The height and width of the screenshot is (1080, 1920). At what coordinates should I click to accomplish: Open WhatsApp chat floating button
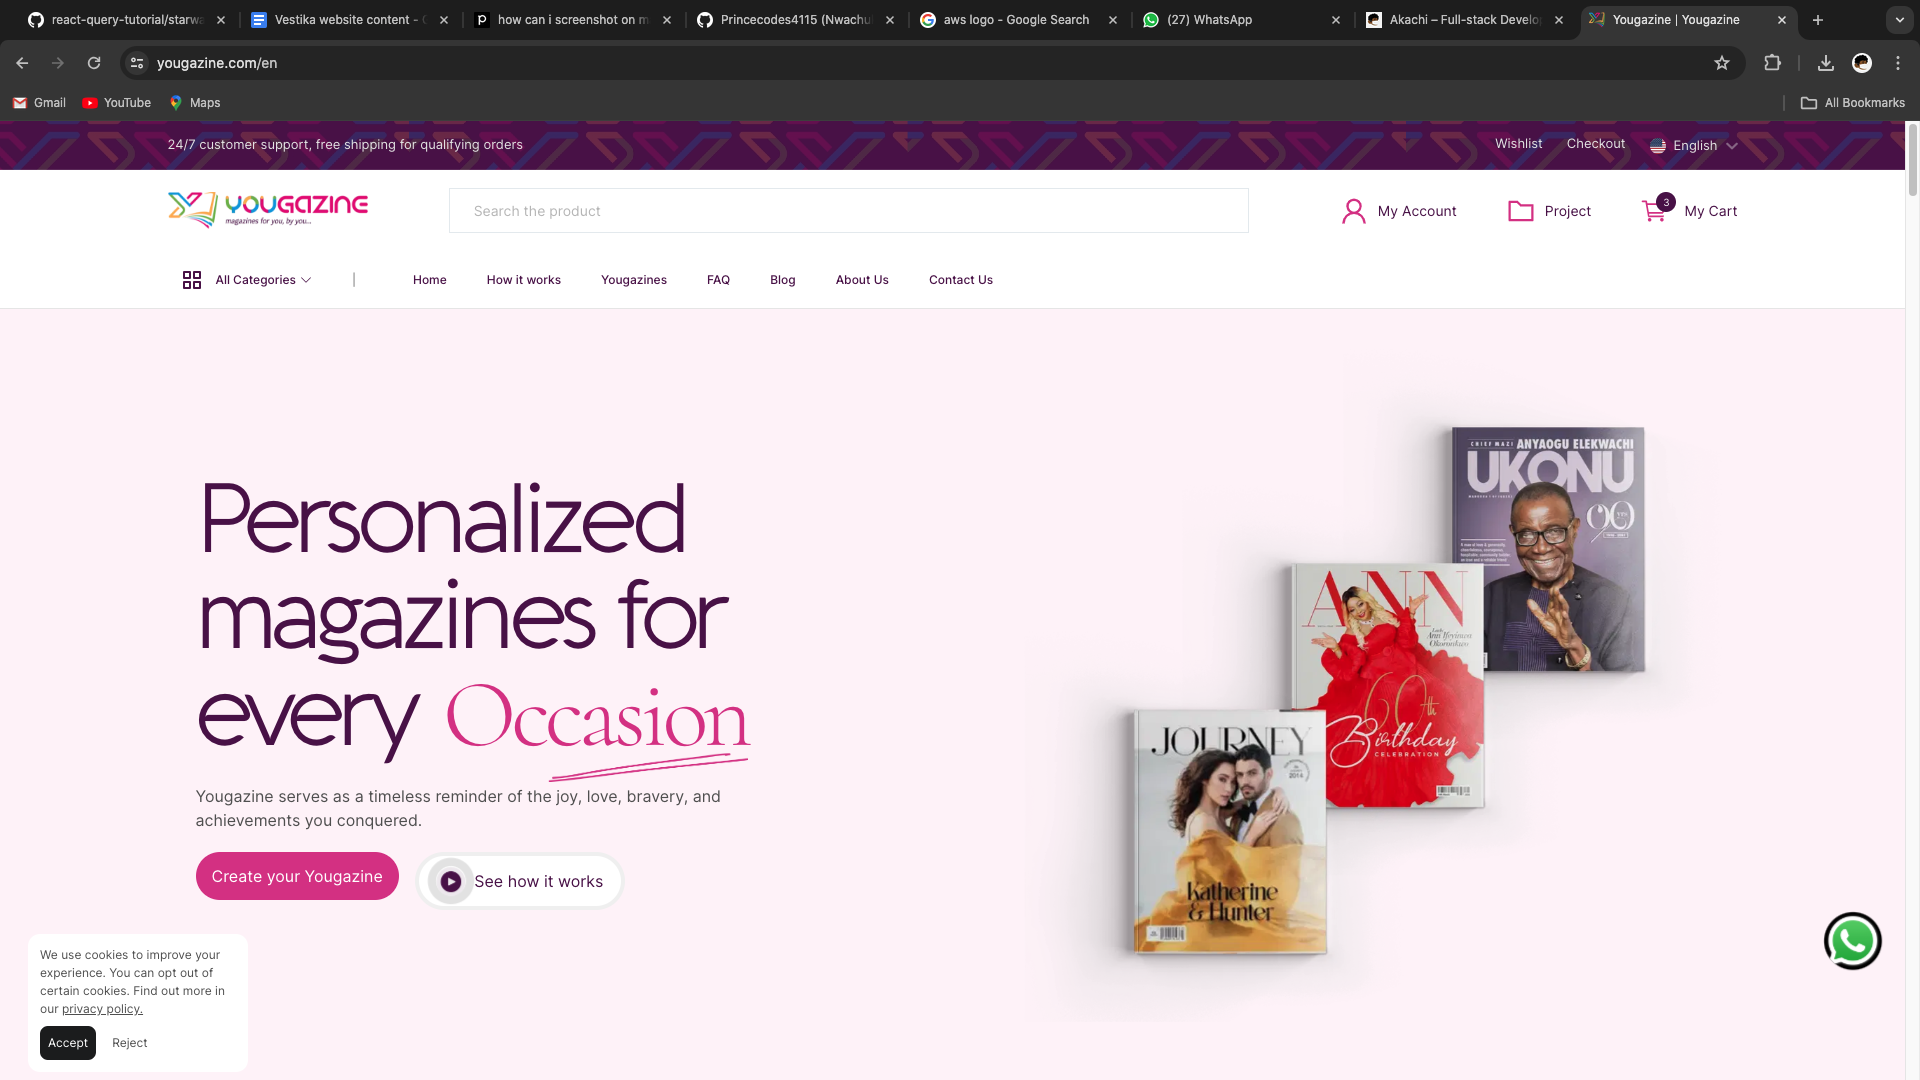pos(1852,941)
